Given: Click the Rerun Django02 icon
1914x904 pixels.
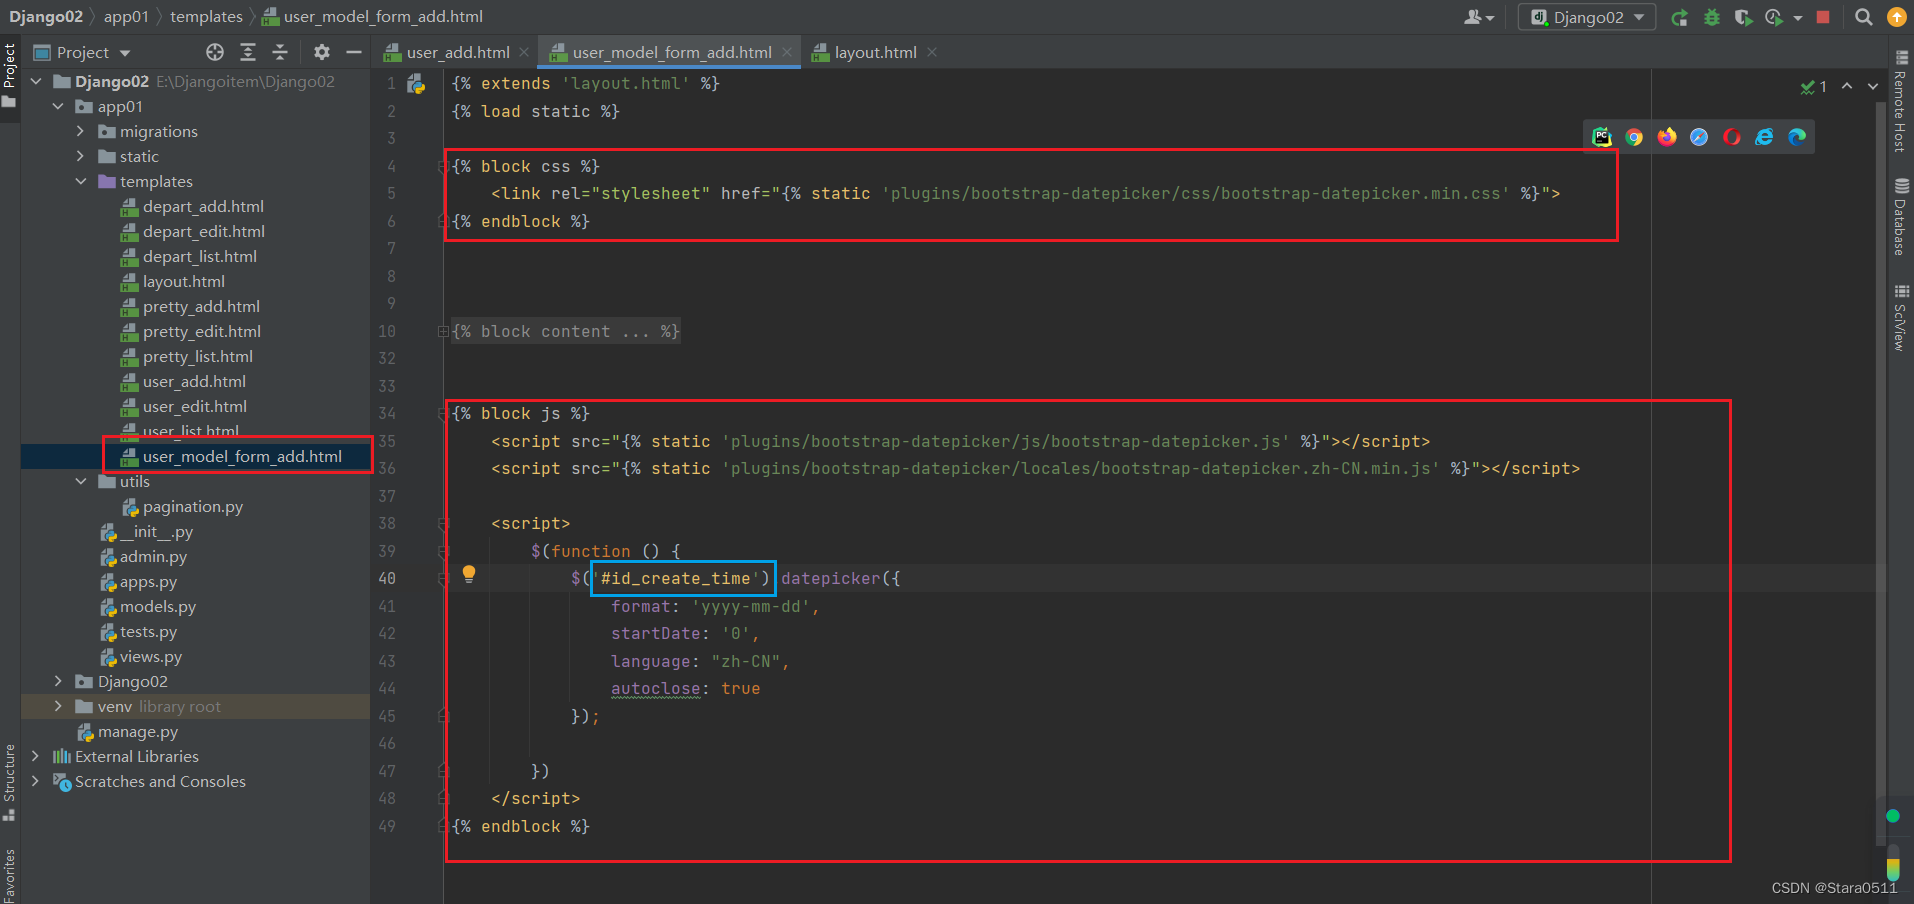Looking at the screenshot, I should 1680,17.
